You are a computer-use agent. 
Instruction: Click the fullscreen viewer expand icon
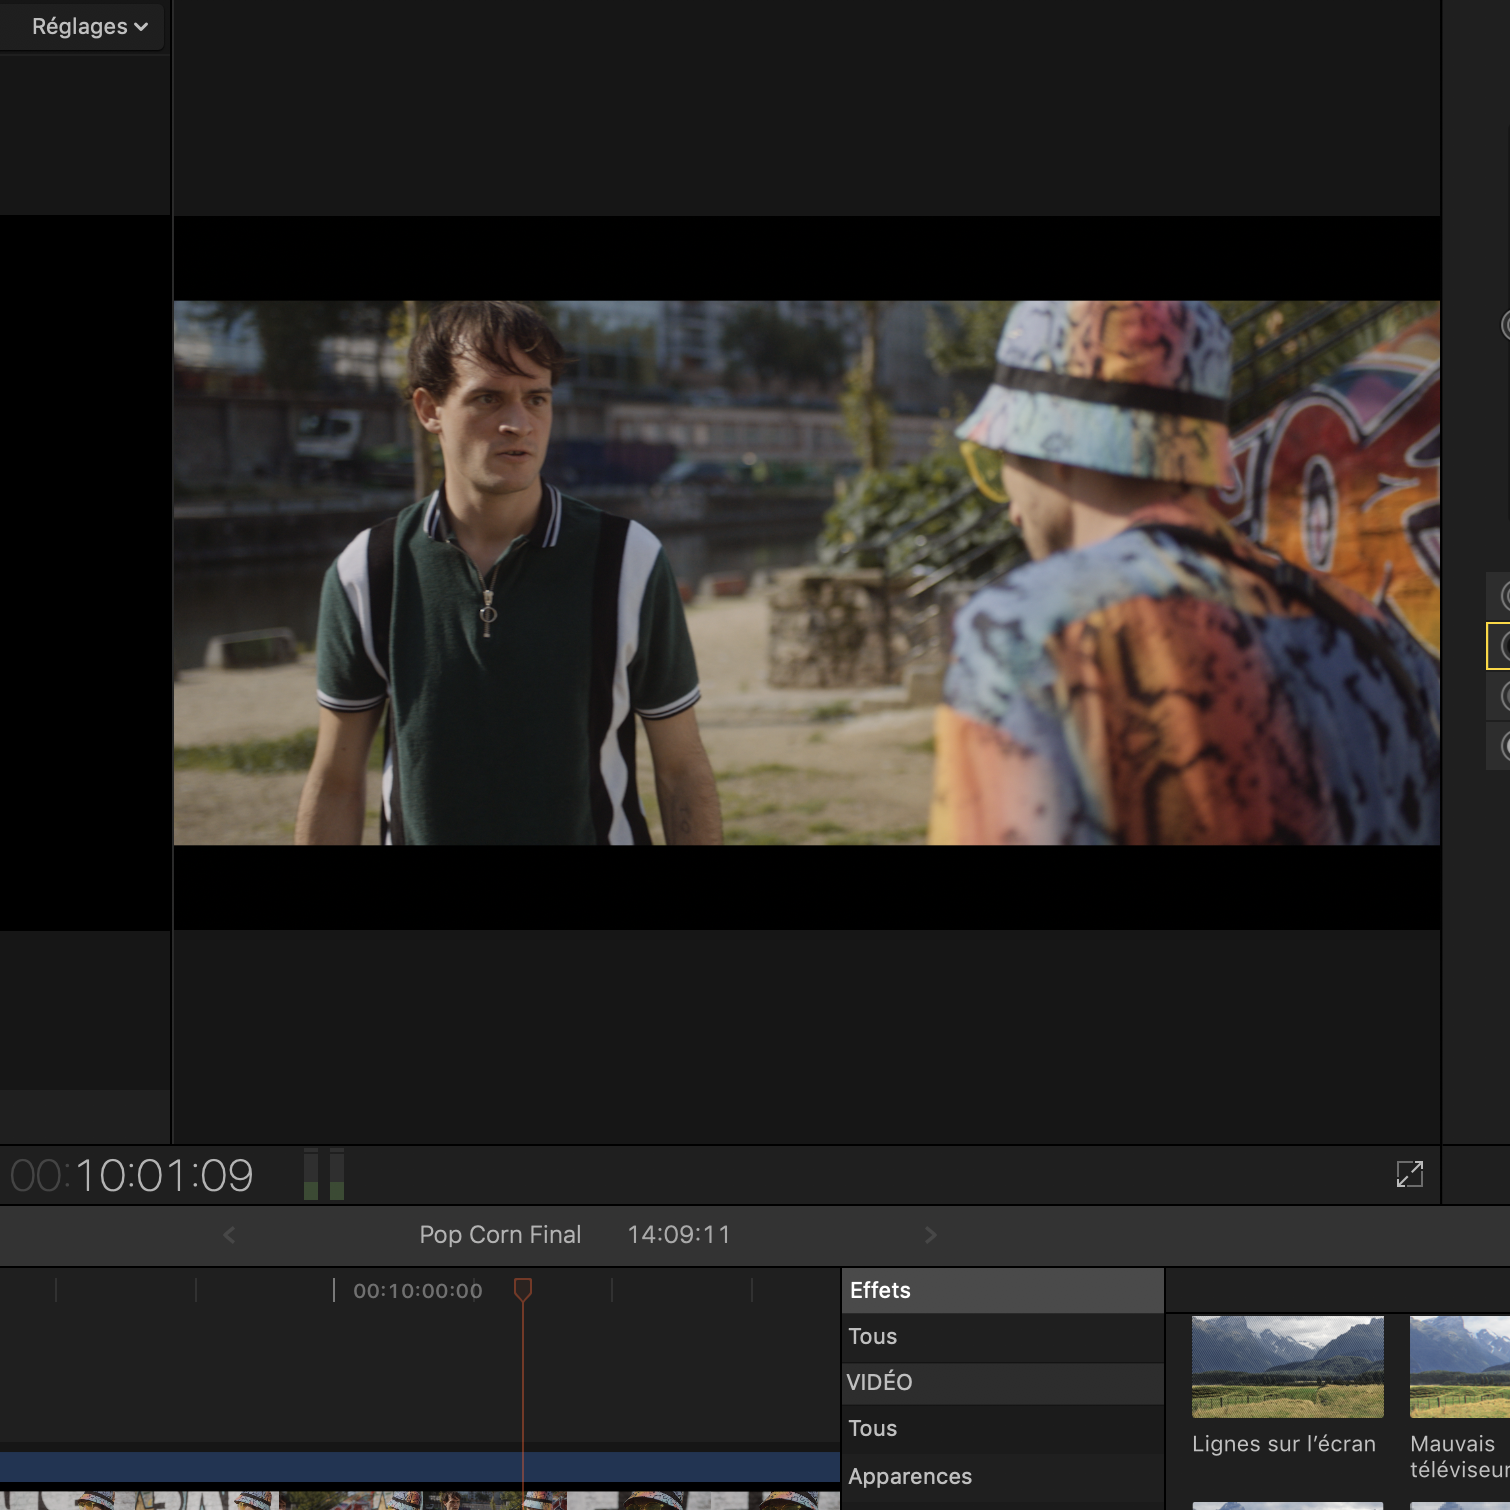click(1409, 1174)
